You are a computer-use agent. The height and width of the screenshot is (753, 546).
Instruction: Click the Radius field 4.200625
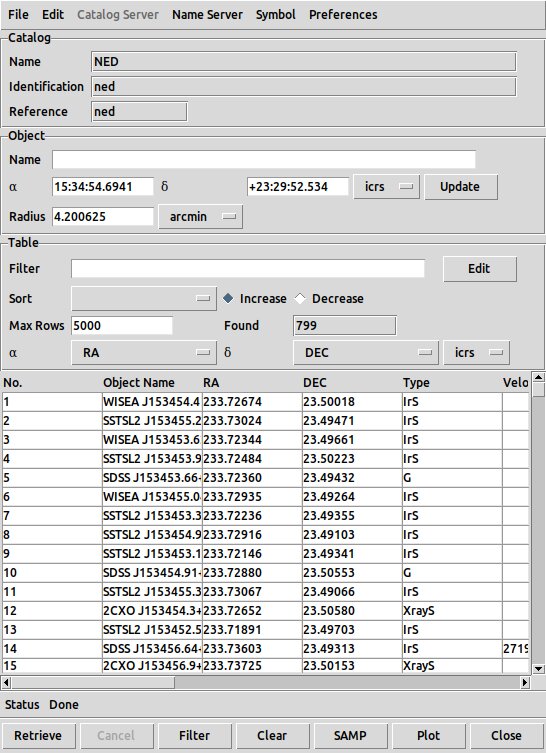click(x=103, y=217)
